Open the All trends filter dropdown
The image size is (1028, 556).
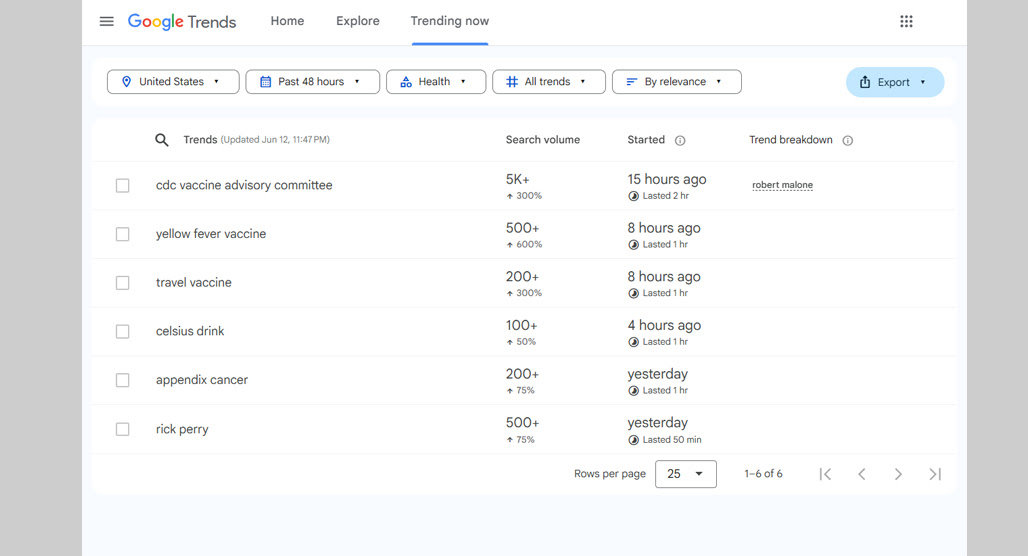click(x=549, y=82)
